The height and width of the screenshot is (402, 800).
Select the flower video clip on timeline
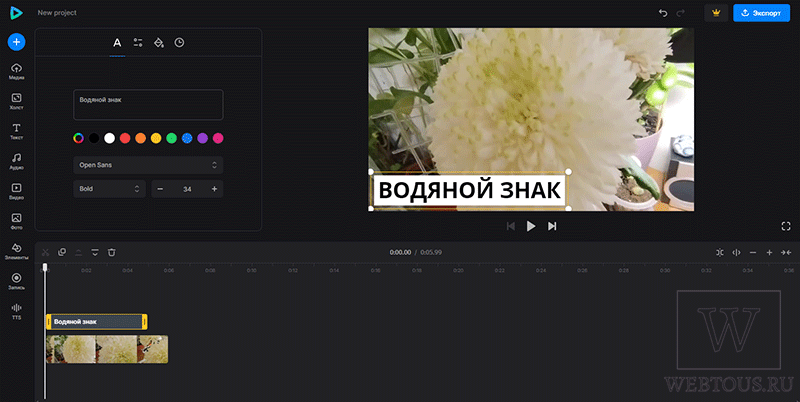pyautogui.click(x=107, y=349)
